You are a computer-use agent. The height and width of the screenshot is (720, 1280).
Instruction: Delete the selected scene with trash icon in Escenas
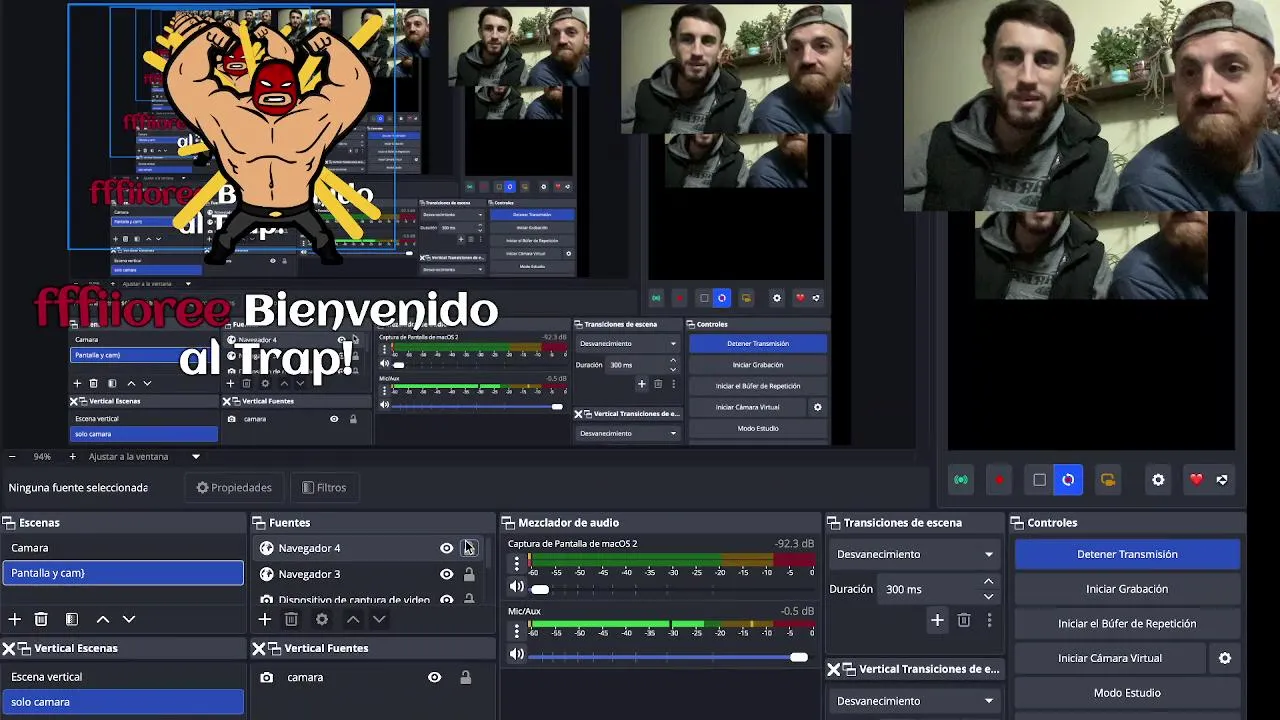pyautogui.click(x=41, y=620)
